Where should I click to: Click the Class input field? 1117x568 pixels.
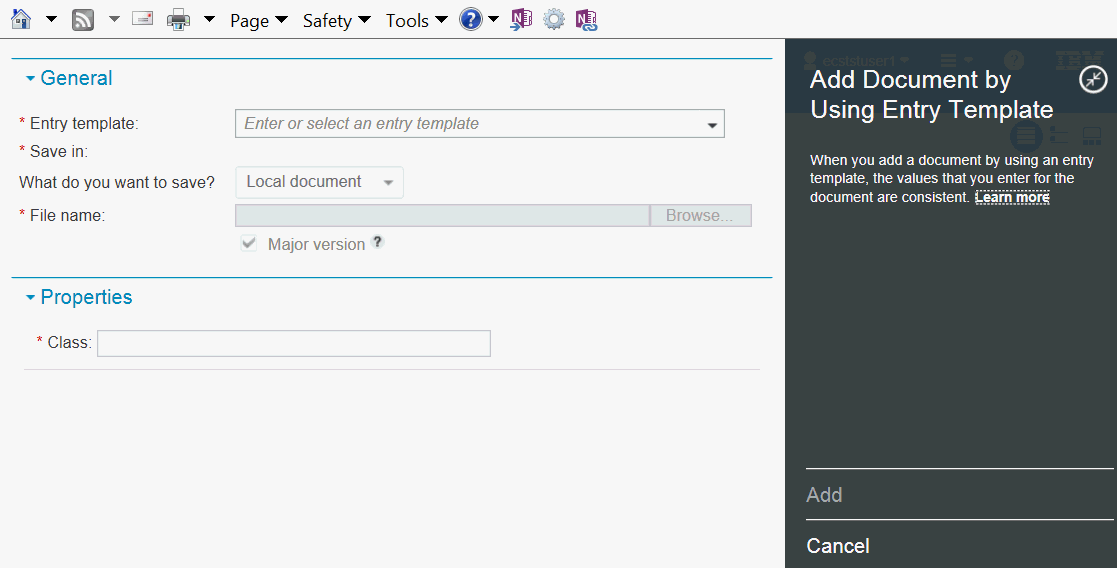[x=293, y=343]
